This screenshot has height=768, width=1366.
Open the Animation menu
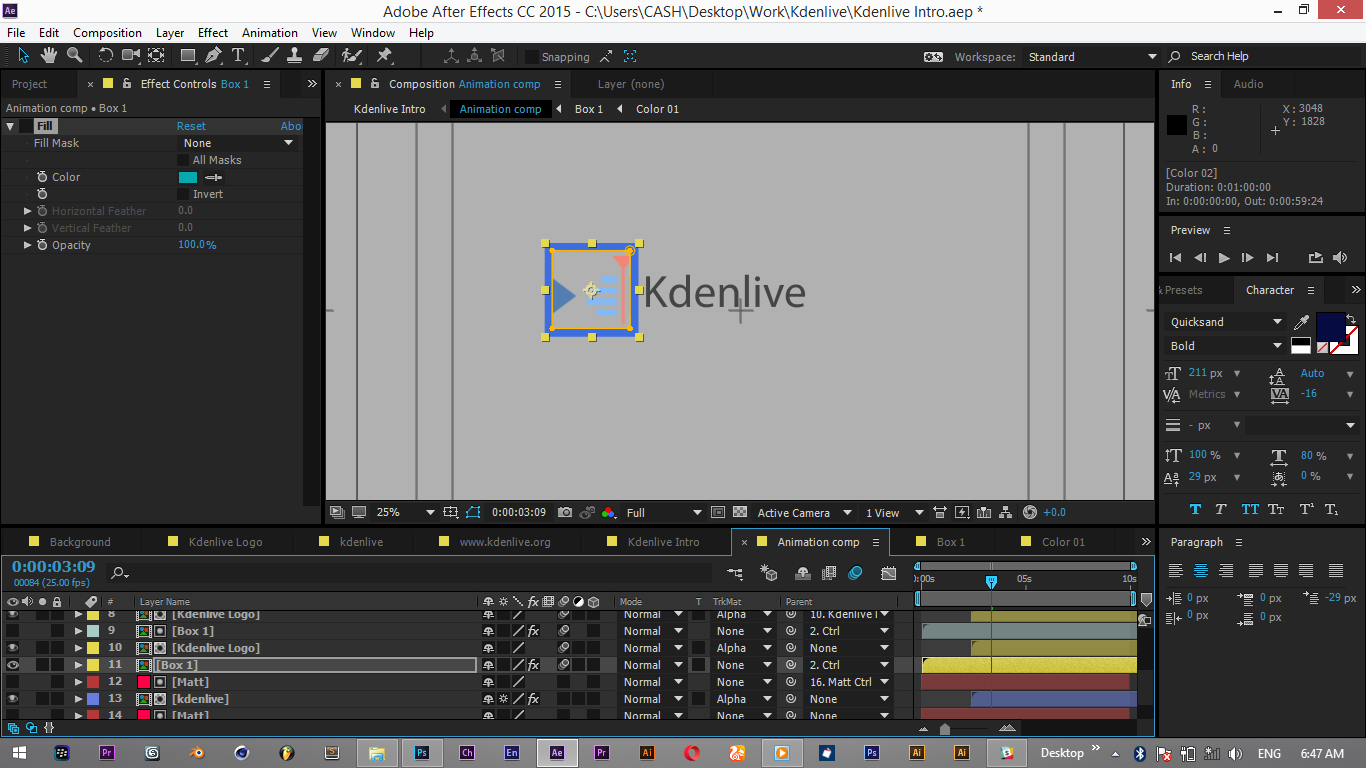point(270,32)
